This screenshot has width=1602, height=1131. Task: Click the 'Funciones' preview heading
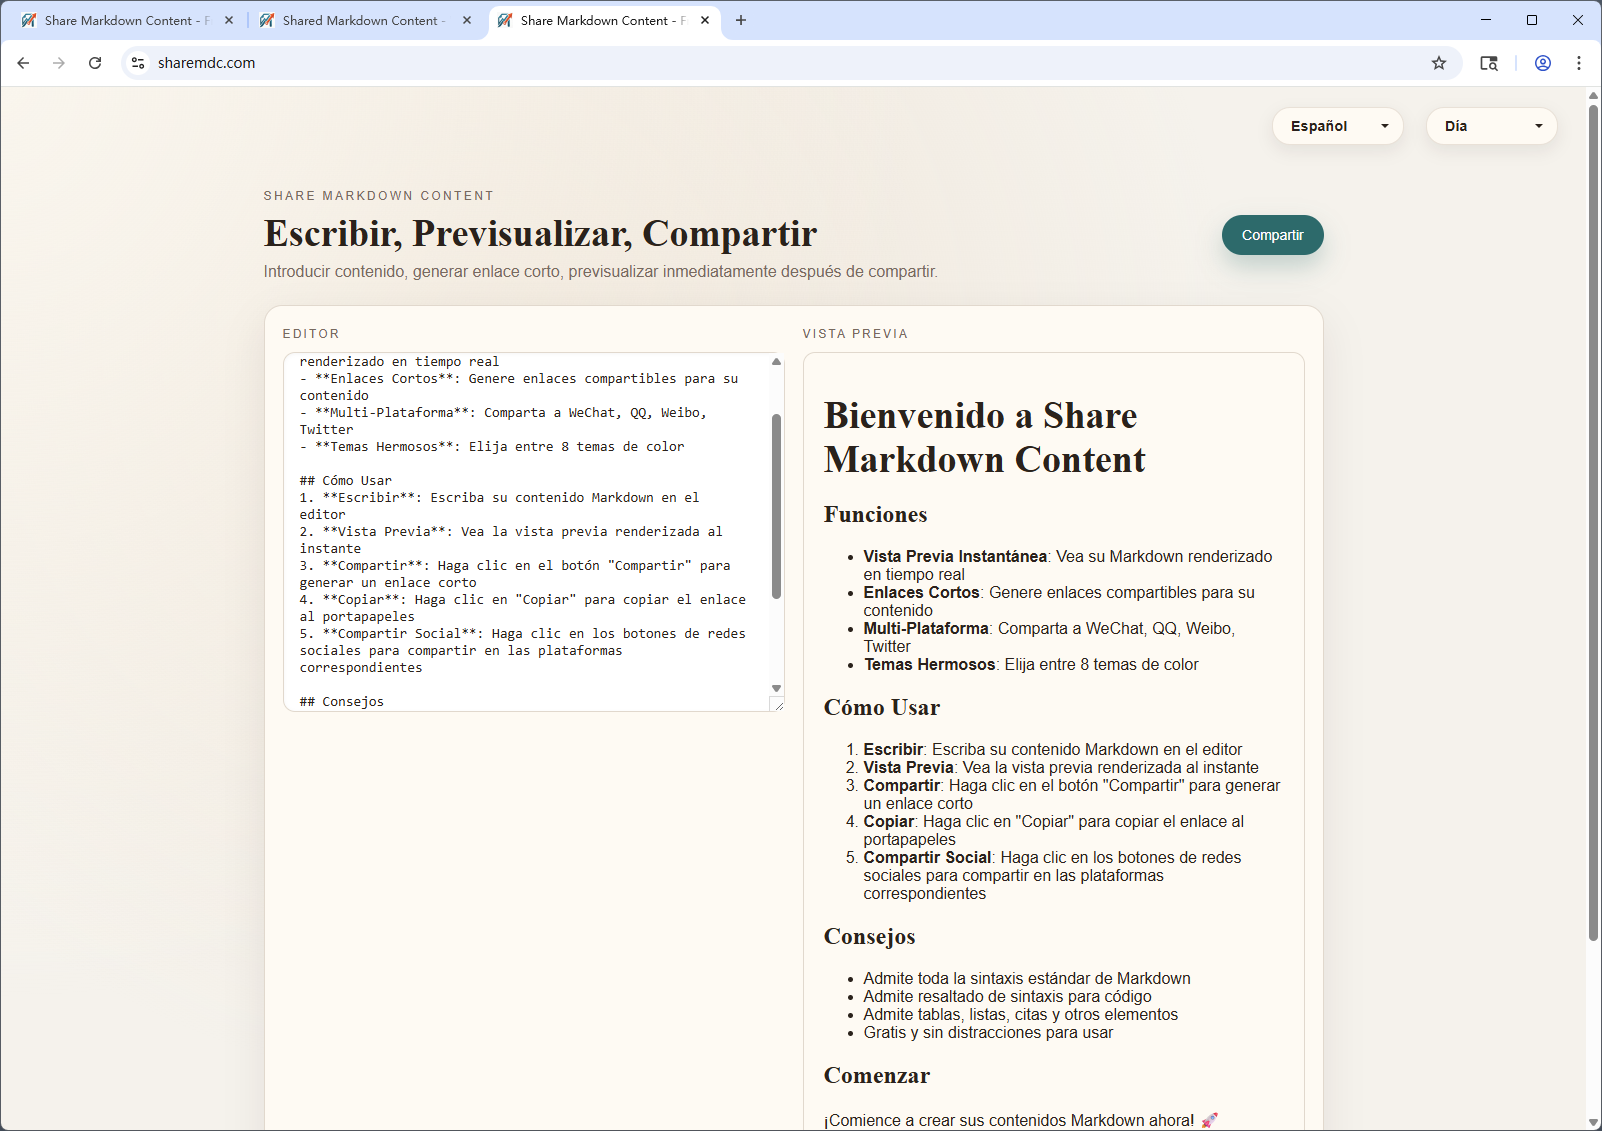point(876,514)
